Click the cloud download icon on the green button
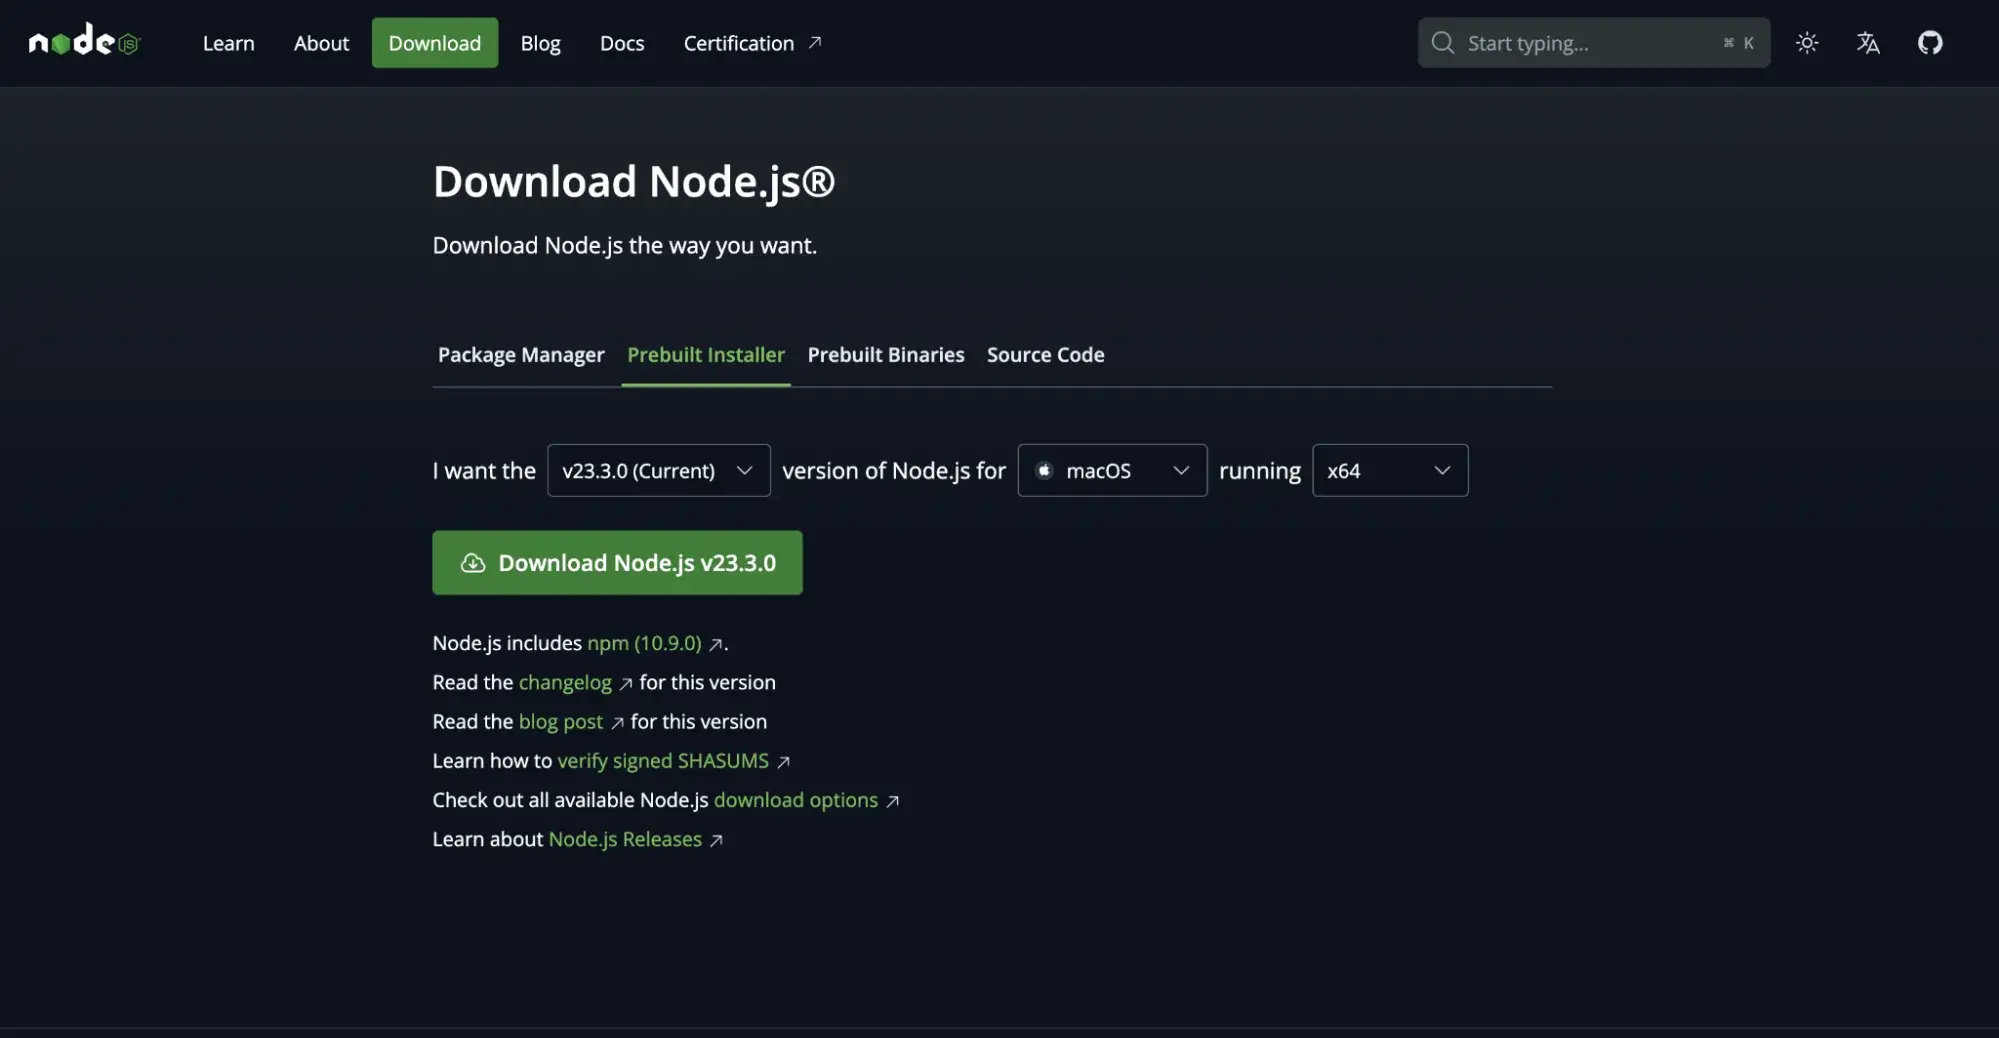The width and height of the screenshot is (1999, 1038). click(472, 563)
